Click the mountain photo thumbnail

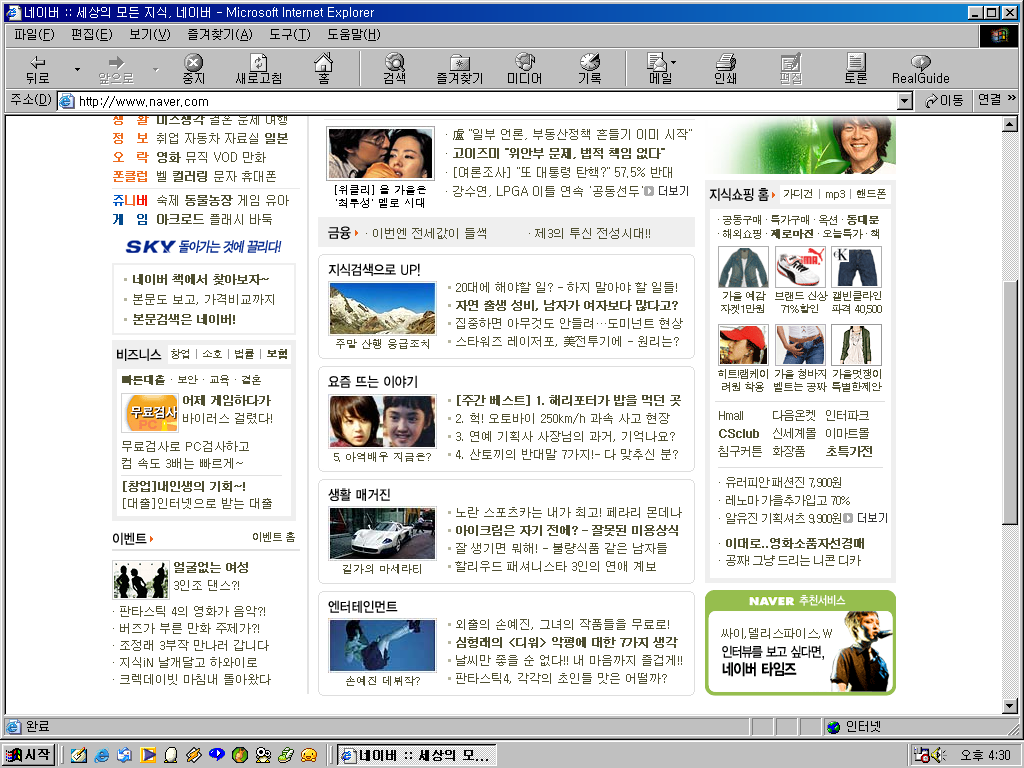[382, 308]
